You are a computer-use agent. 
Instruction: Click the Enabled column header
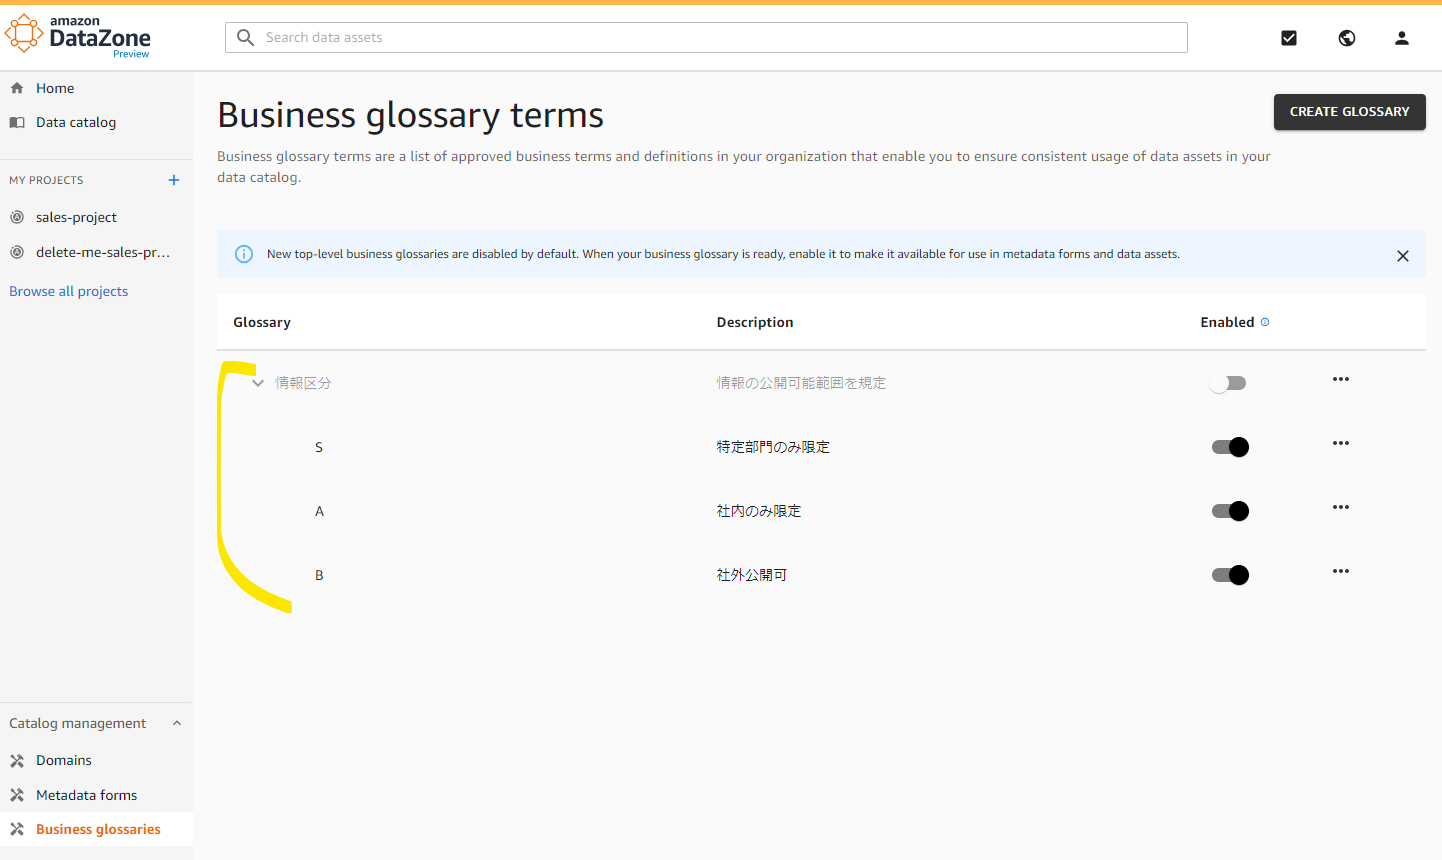tap(1227, 322)
